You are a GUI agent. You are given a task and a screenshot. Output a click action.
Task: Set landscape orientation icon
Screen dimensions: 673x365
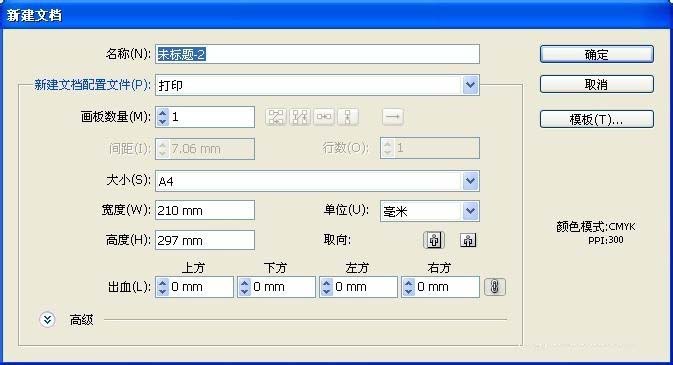click(x=468, y=240)
